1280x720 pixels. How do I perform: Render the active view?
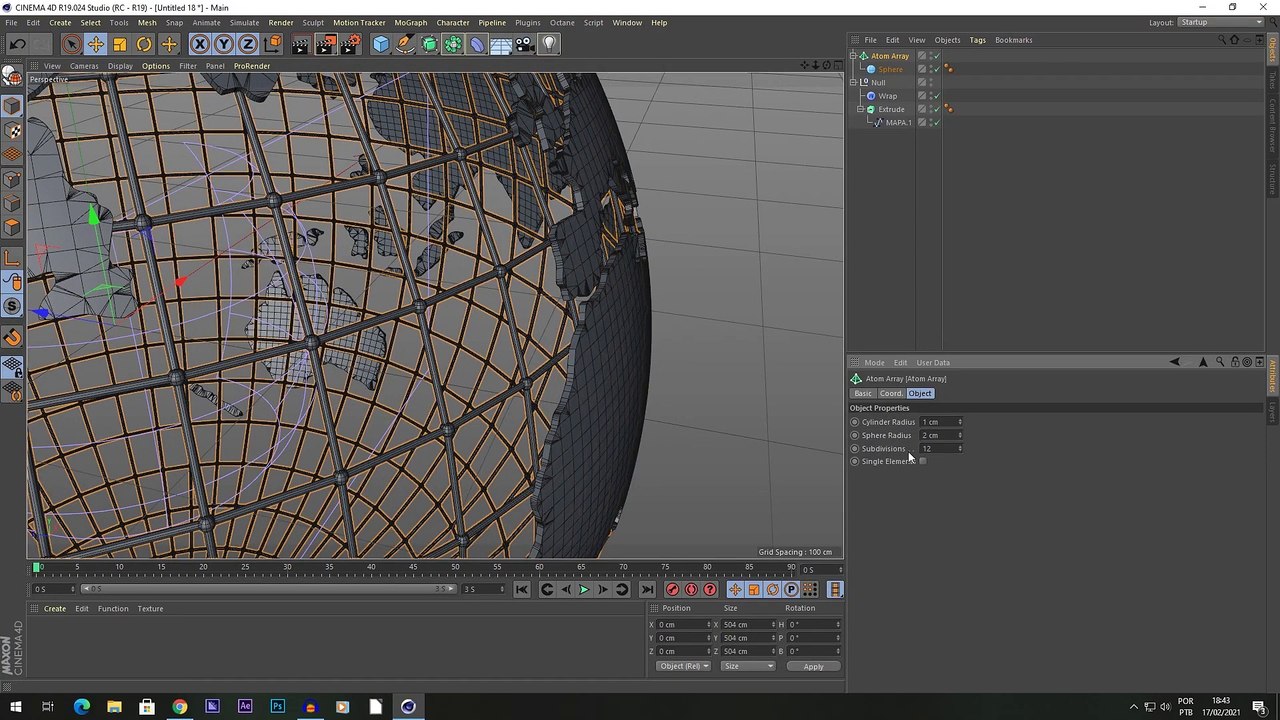(301, 44)
